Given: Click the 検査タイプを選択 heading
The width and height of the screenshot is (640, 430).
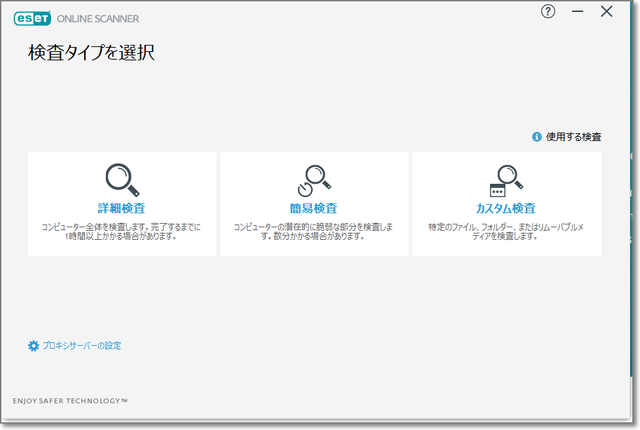Looking at the screenshot, I should click(x=91, y=53).
